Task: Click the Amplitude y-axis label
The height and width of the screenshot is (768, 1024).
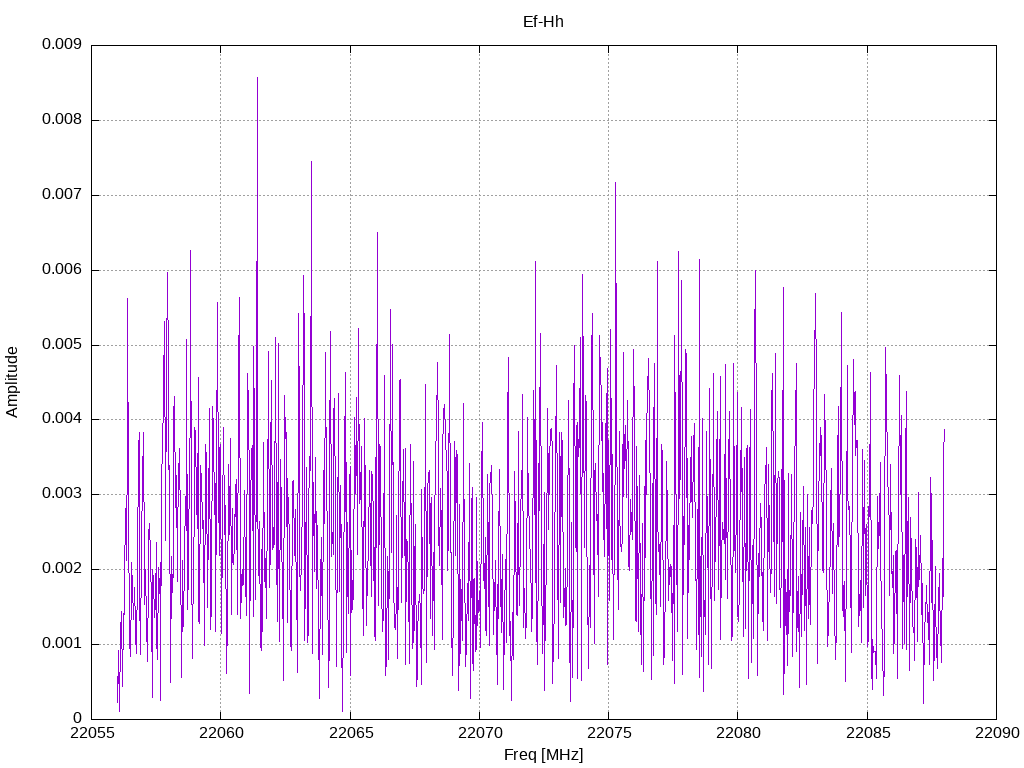Action: pos(12,382)
